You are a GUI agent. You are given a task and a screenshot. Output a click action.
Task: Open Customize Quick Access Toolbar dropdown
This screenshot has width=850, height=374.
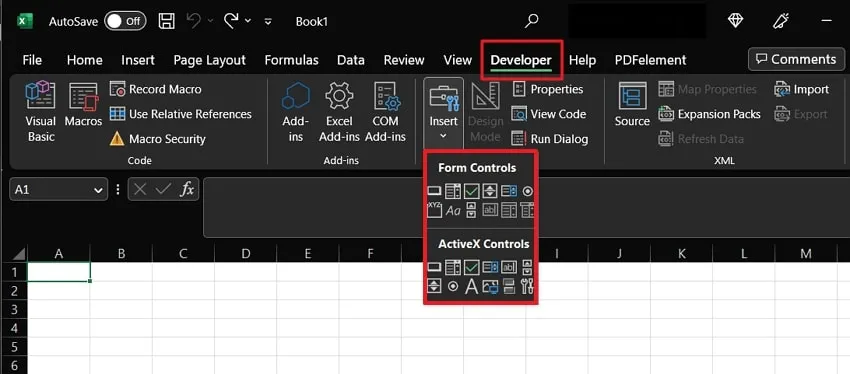point(268,22)
